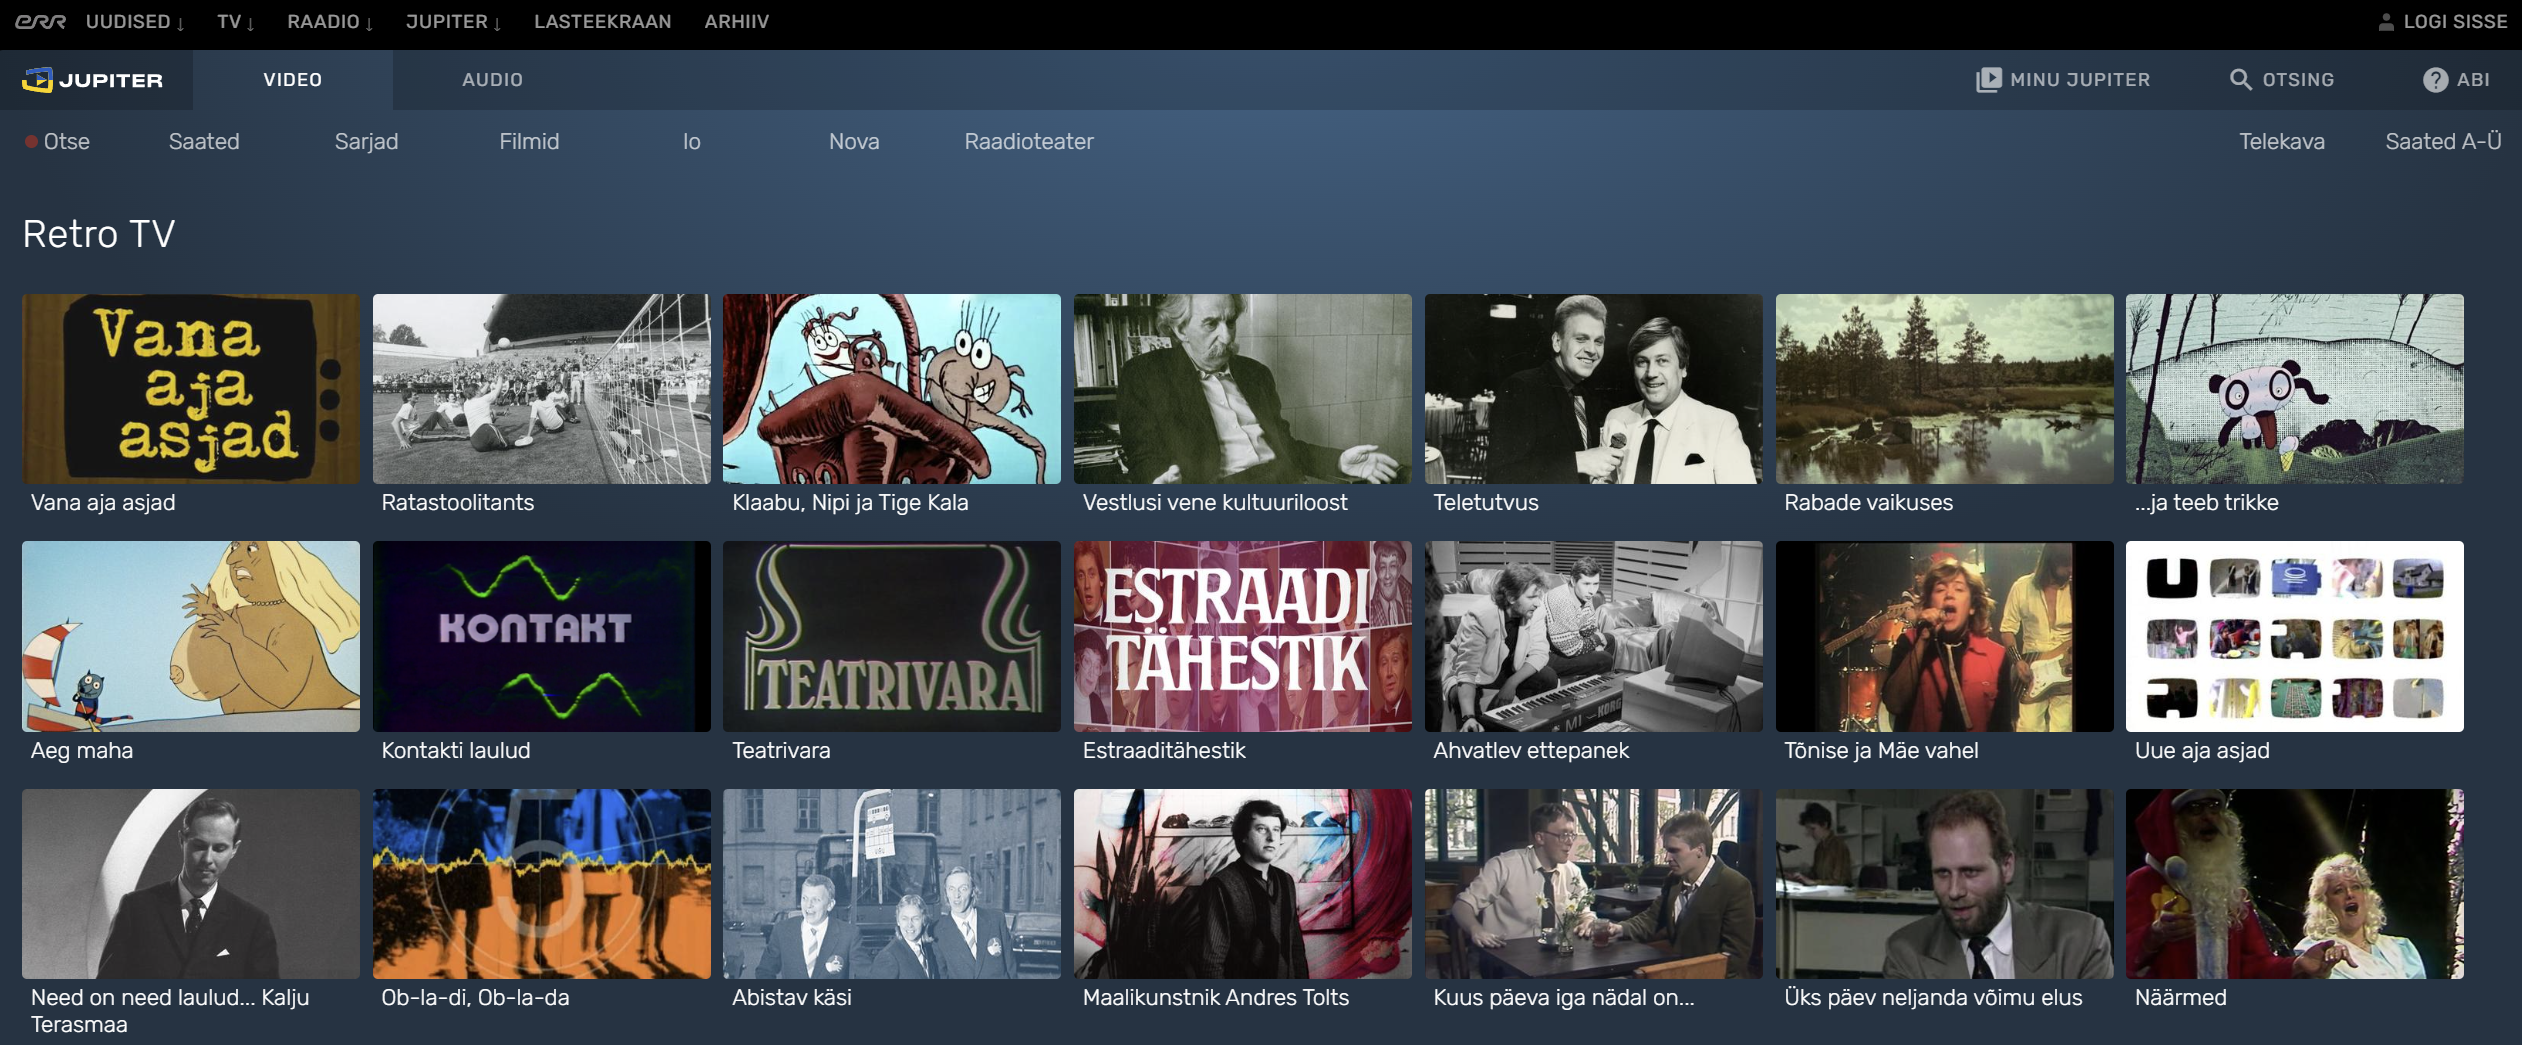Switch to the Audio tab
Viewport: 2522px width, 1045px height.
492,80
